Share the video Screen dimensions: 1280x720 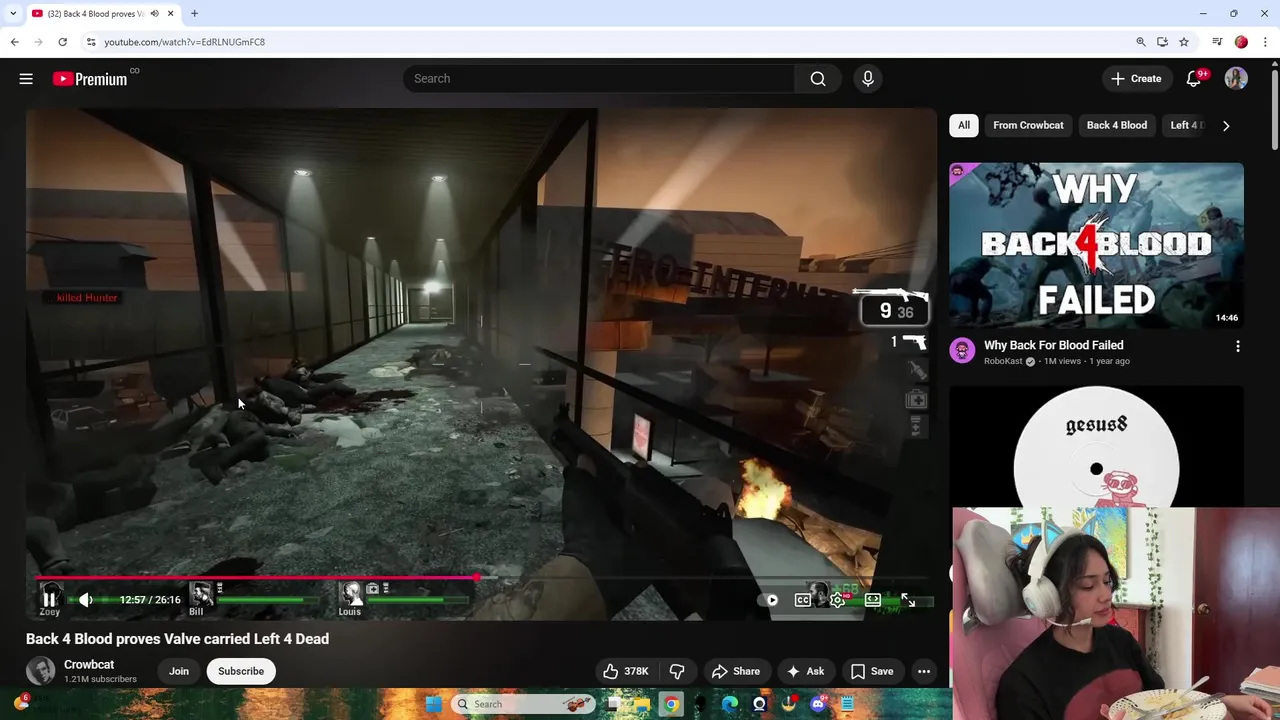(735, 671)
